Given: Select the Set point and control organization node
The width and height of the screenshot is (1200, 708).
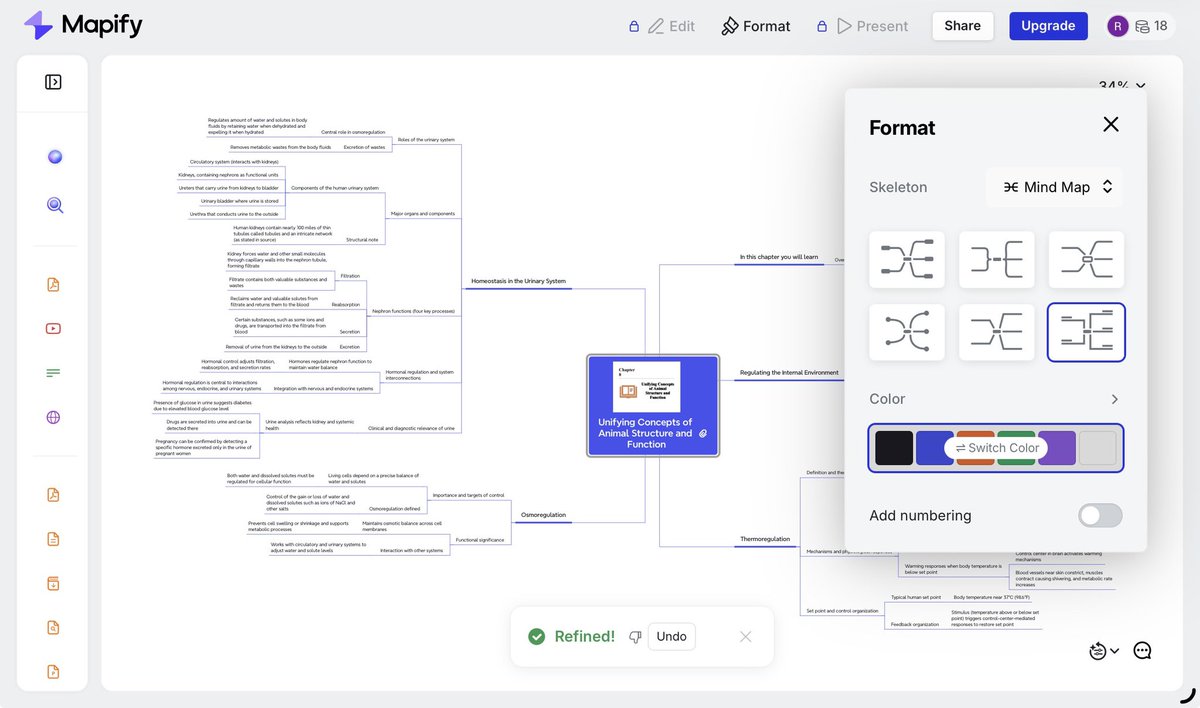Looking at the screenshot, I should (842, 611).
